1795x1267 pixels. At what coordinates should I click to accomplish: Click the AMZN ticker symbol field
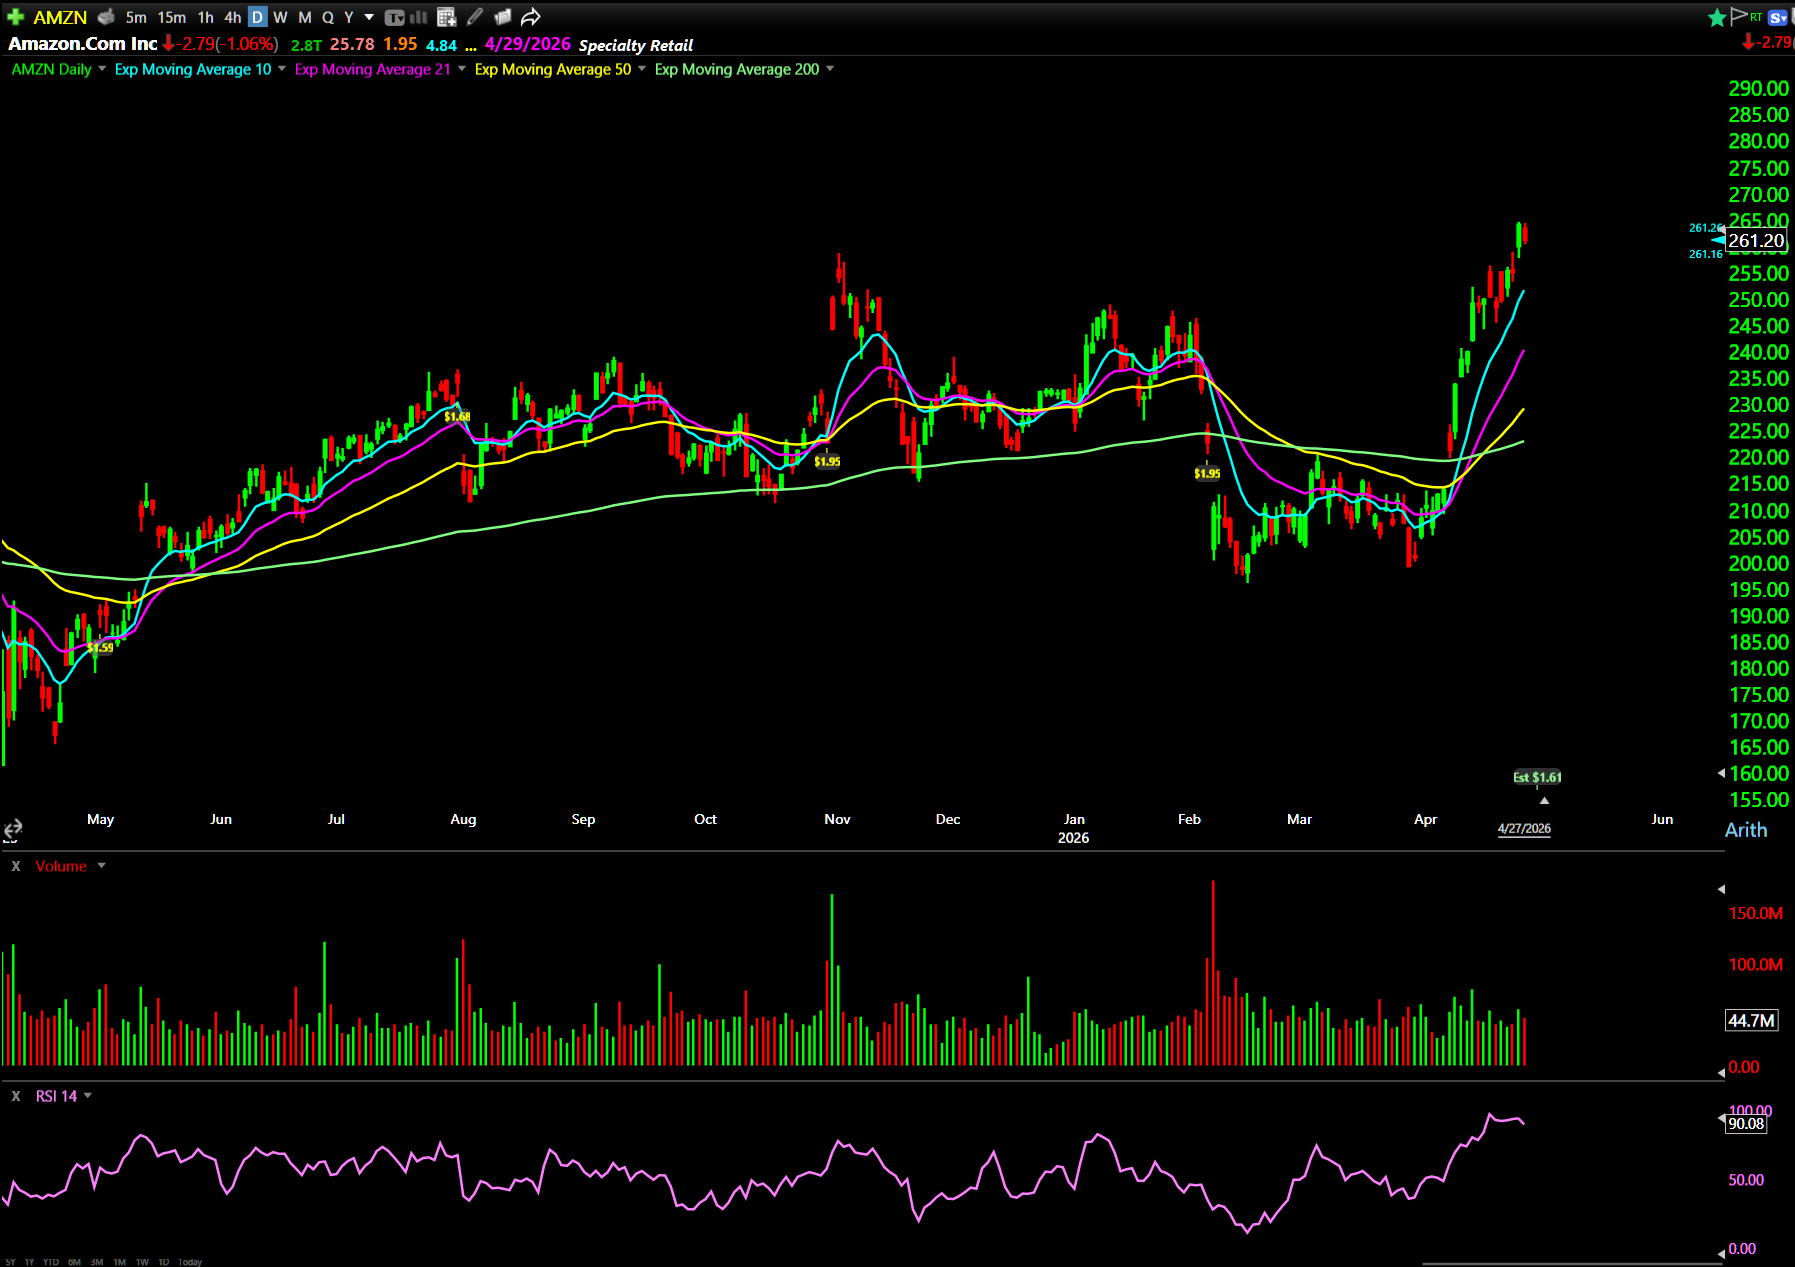pos(60,17)
